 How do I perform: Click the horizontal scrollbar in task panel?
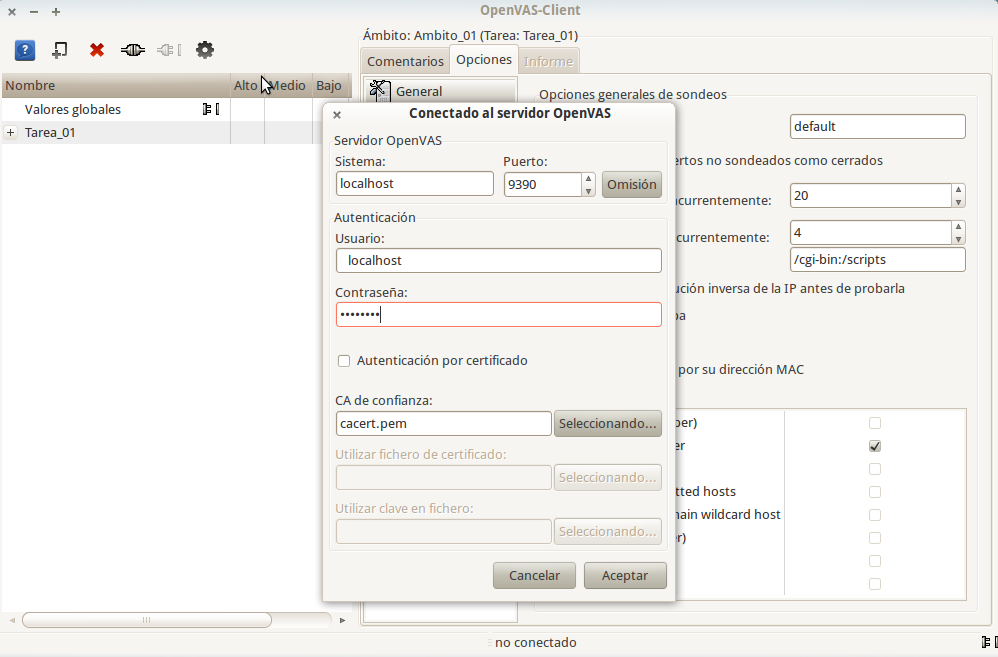(x=146, y=620)
